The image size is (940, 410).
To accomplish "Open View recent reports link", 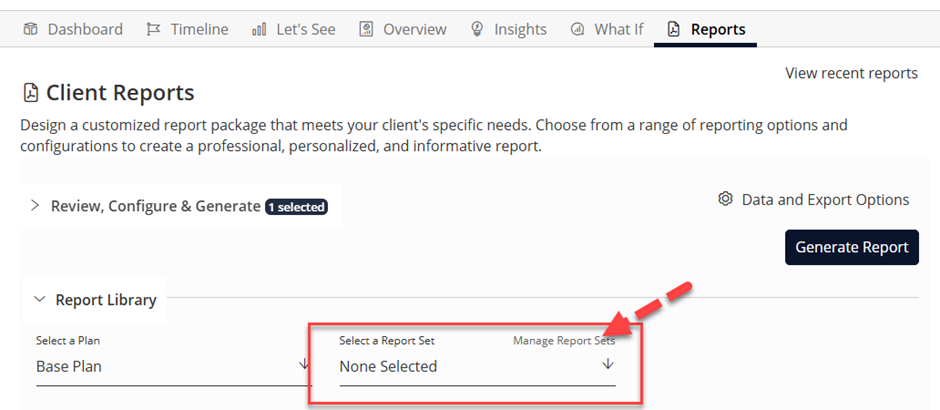I will coord(851,73).
